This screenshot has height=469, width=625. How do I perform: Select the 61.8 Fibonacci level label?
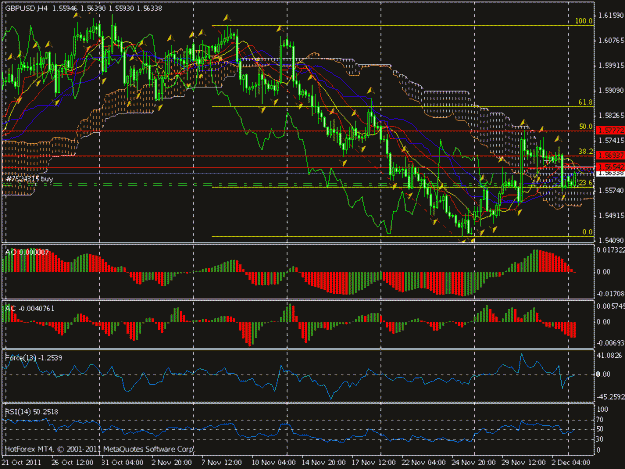coord(585,102)
